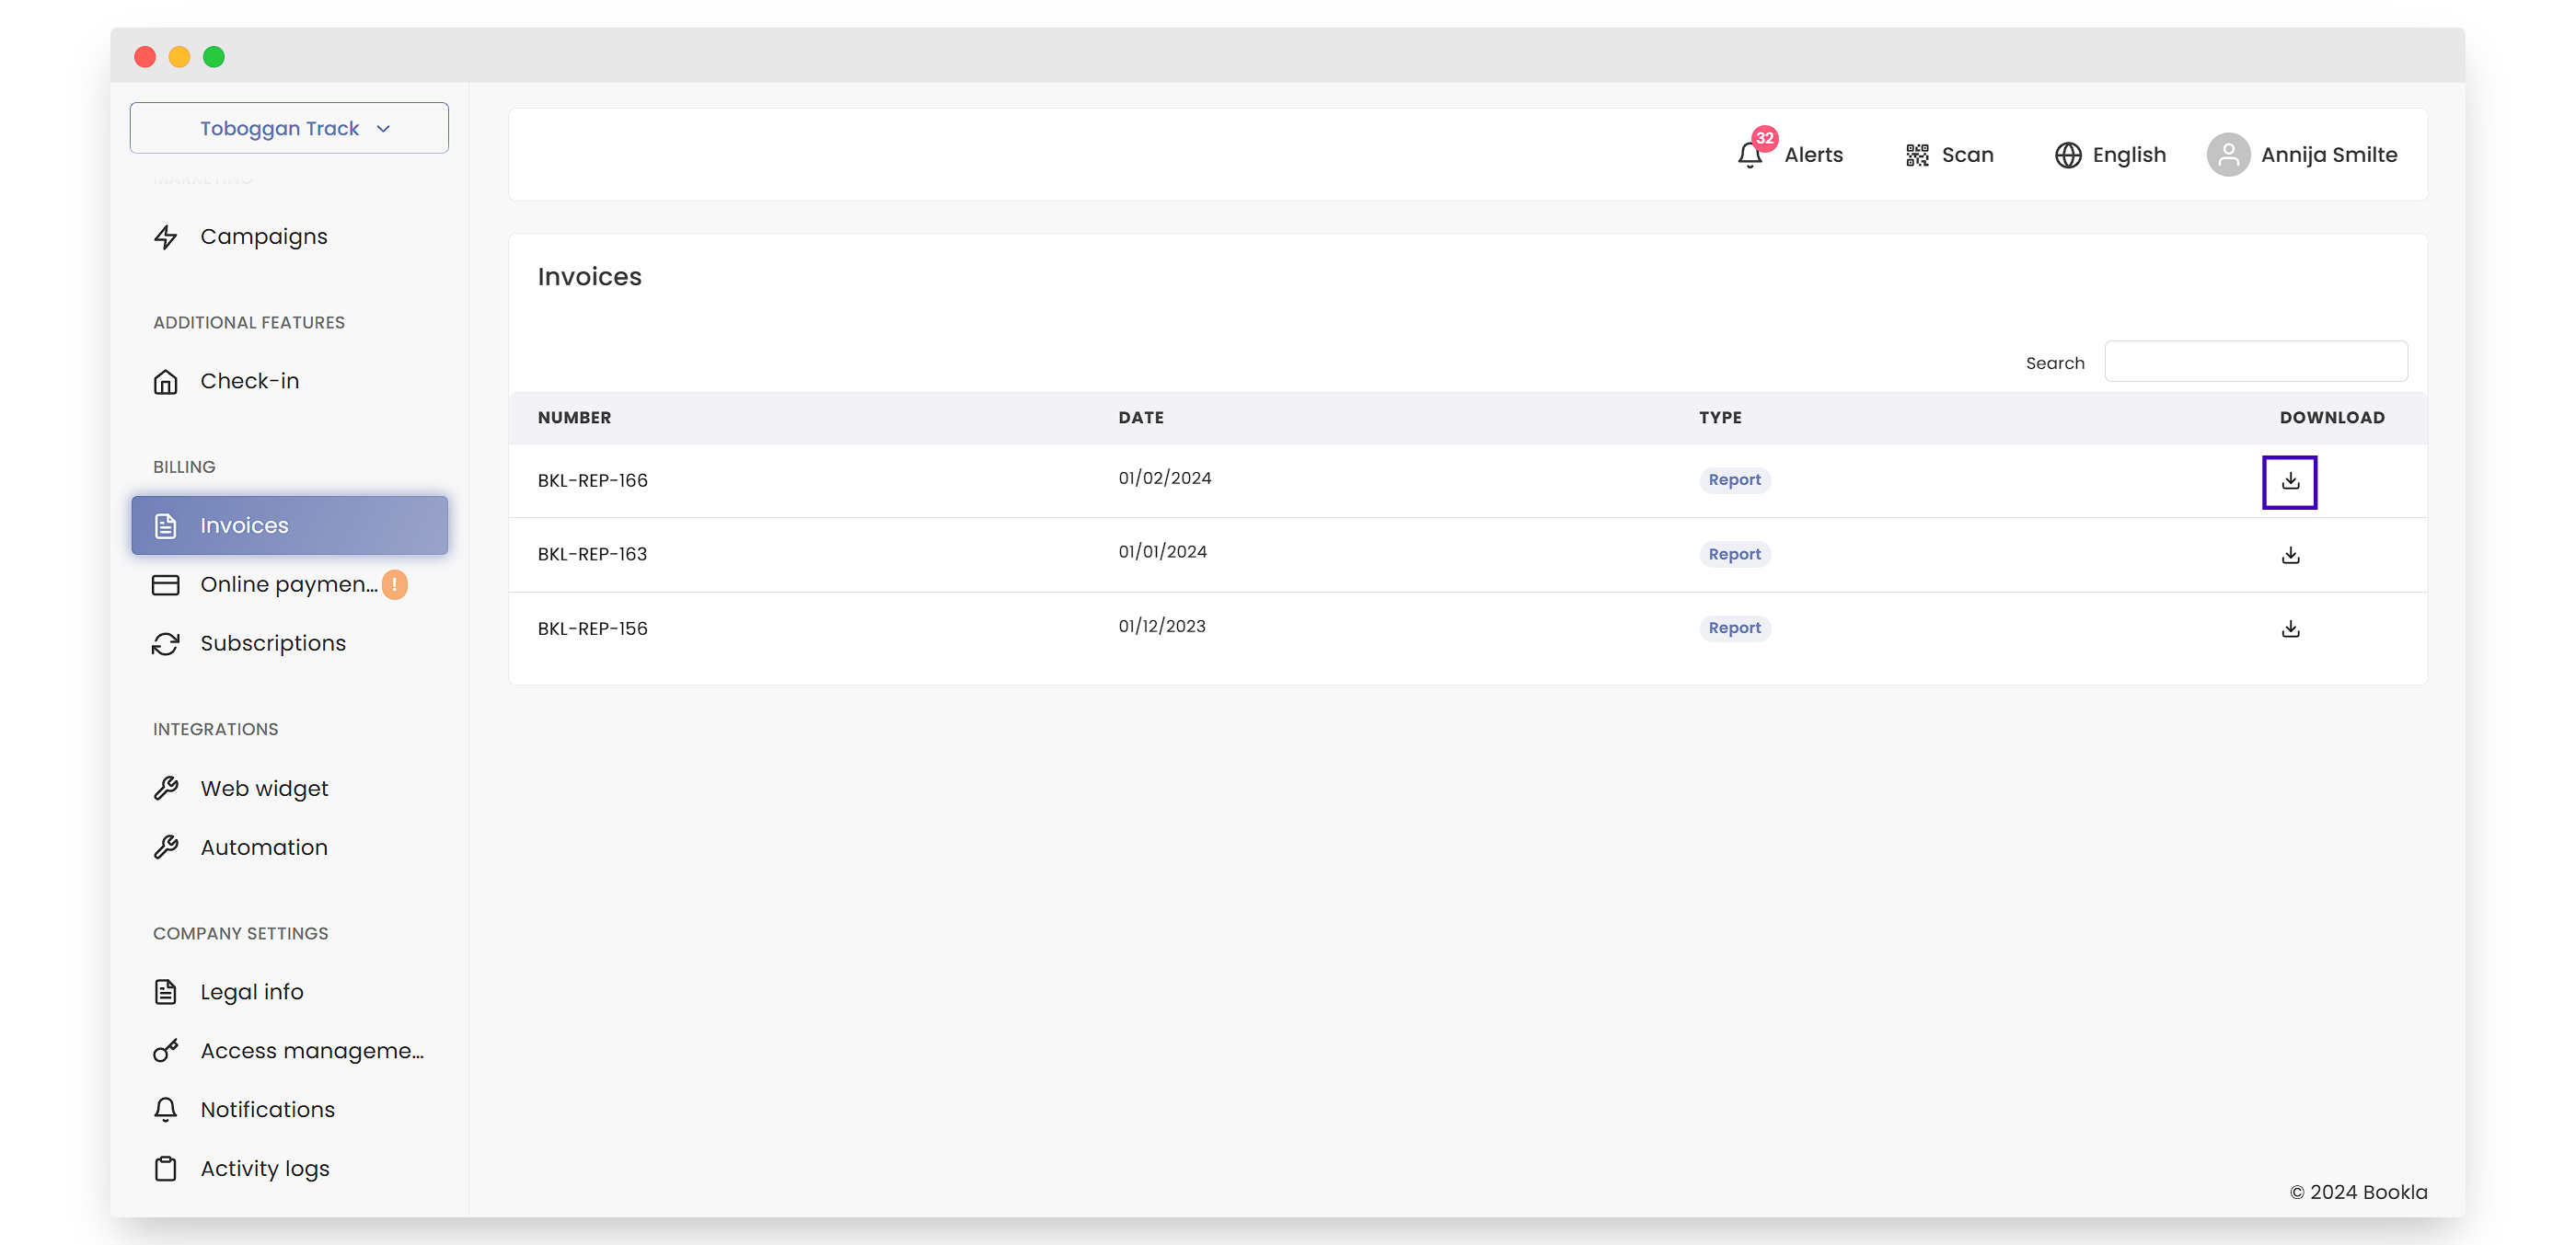Click the Scan QR code icon
This screenshot has width=2576, height=1245.
1916,155
